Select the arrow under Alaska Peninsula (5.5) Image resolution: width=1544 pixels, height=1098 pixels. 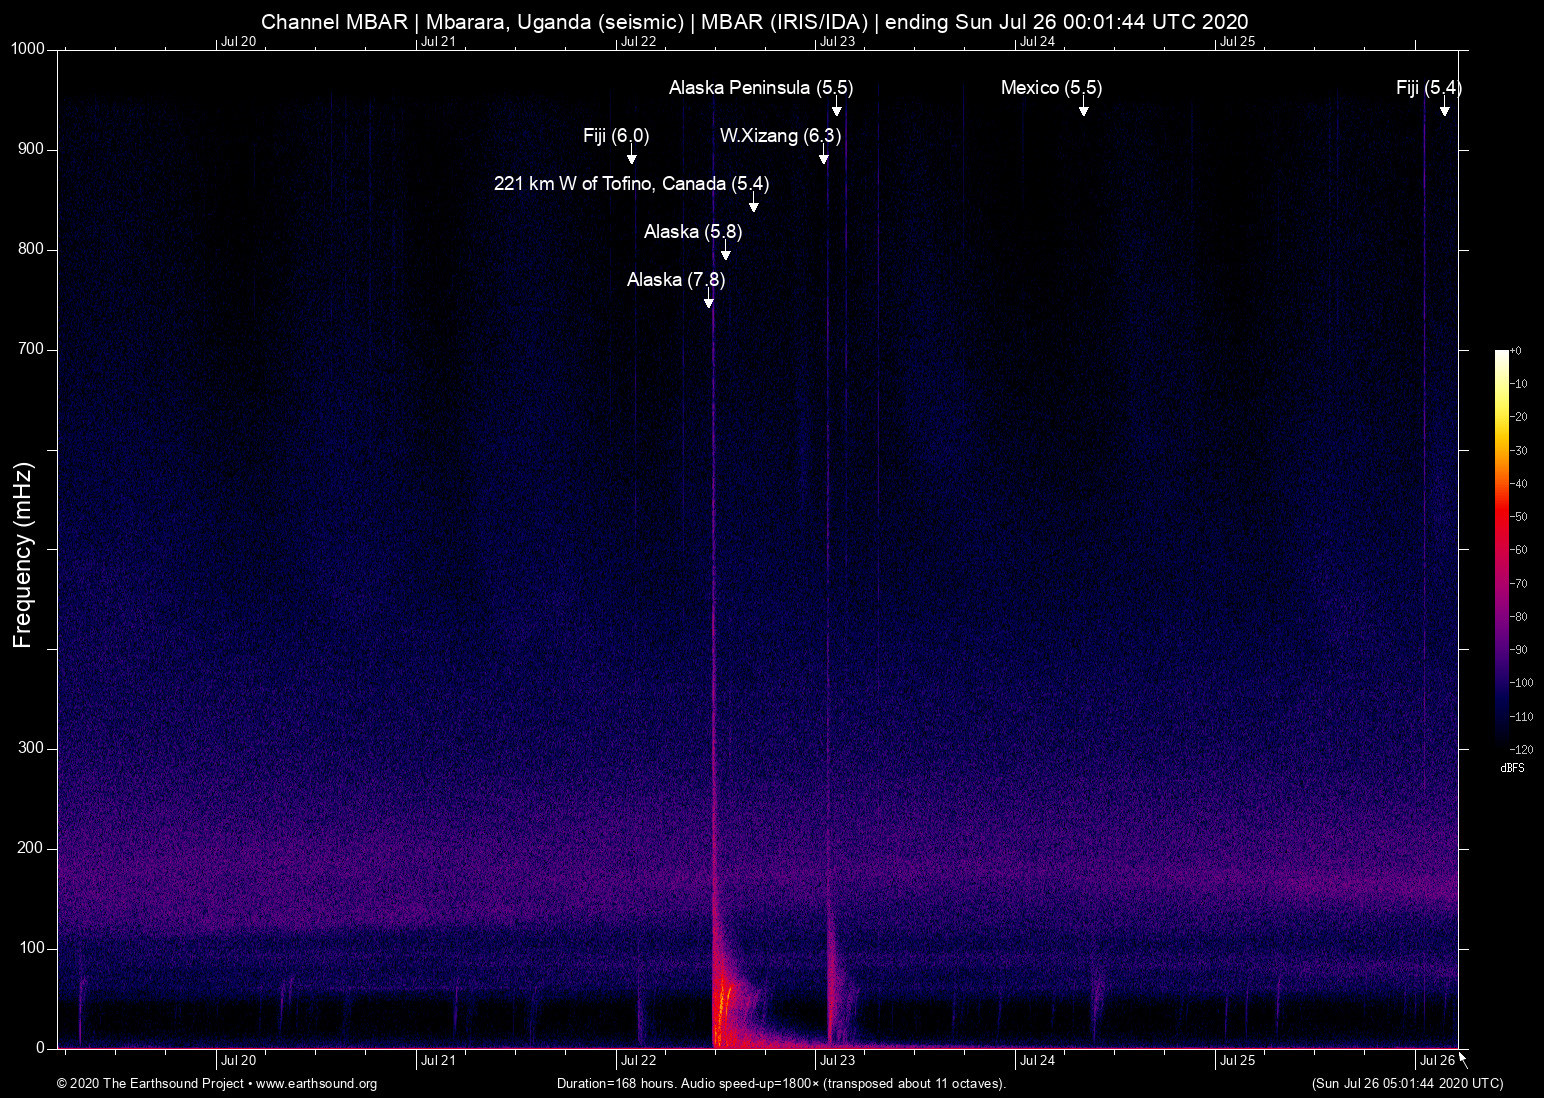click(x=836, y=109)
